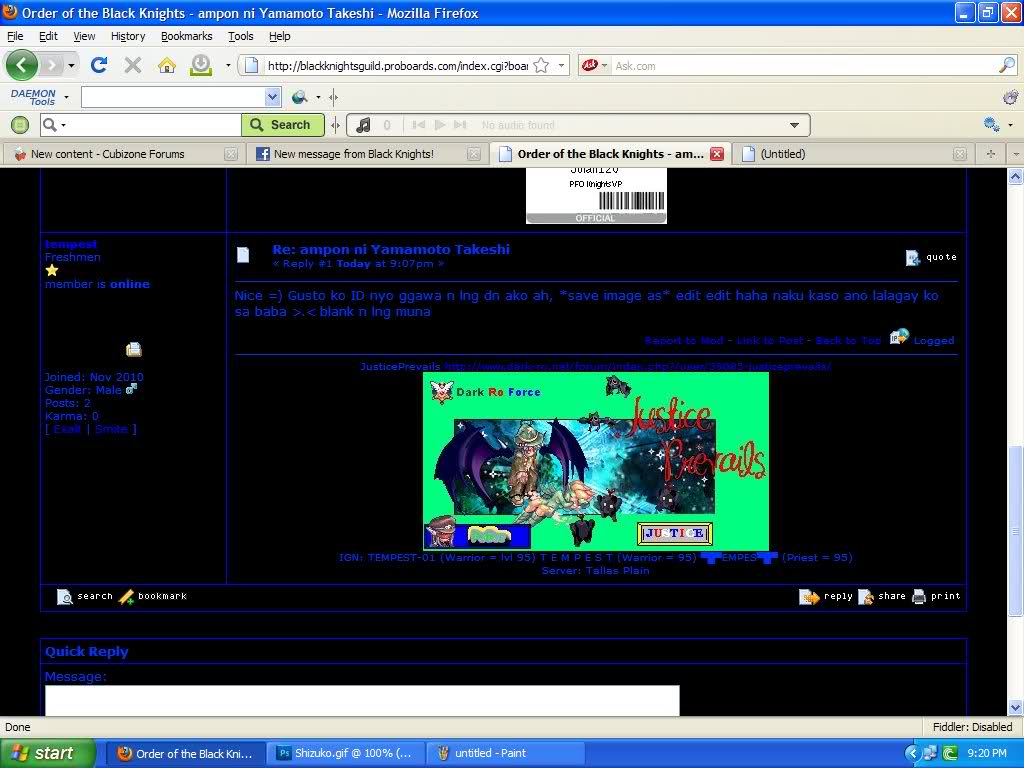Open the search type dropdown by magnifier
The image size is (1024, 768).
click(63, 125)
